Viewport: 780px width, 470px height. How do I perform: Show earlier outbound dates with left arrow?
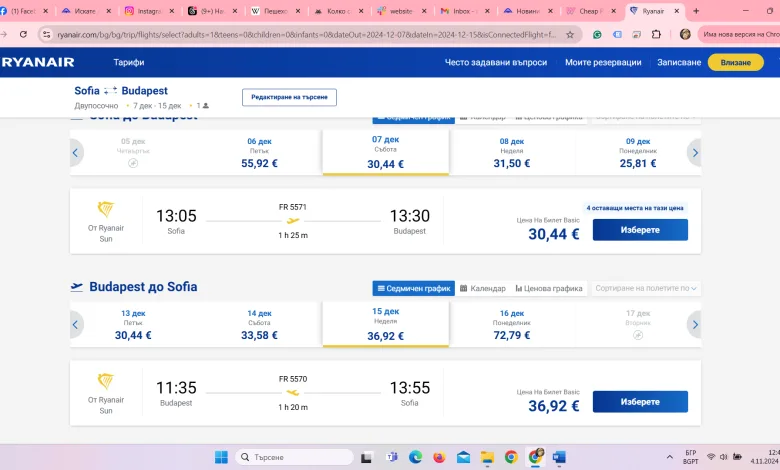pos(76,153)
